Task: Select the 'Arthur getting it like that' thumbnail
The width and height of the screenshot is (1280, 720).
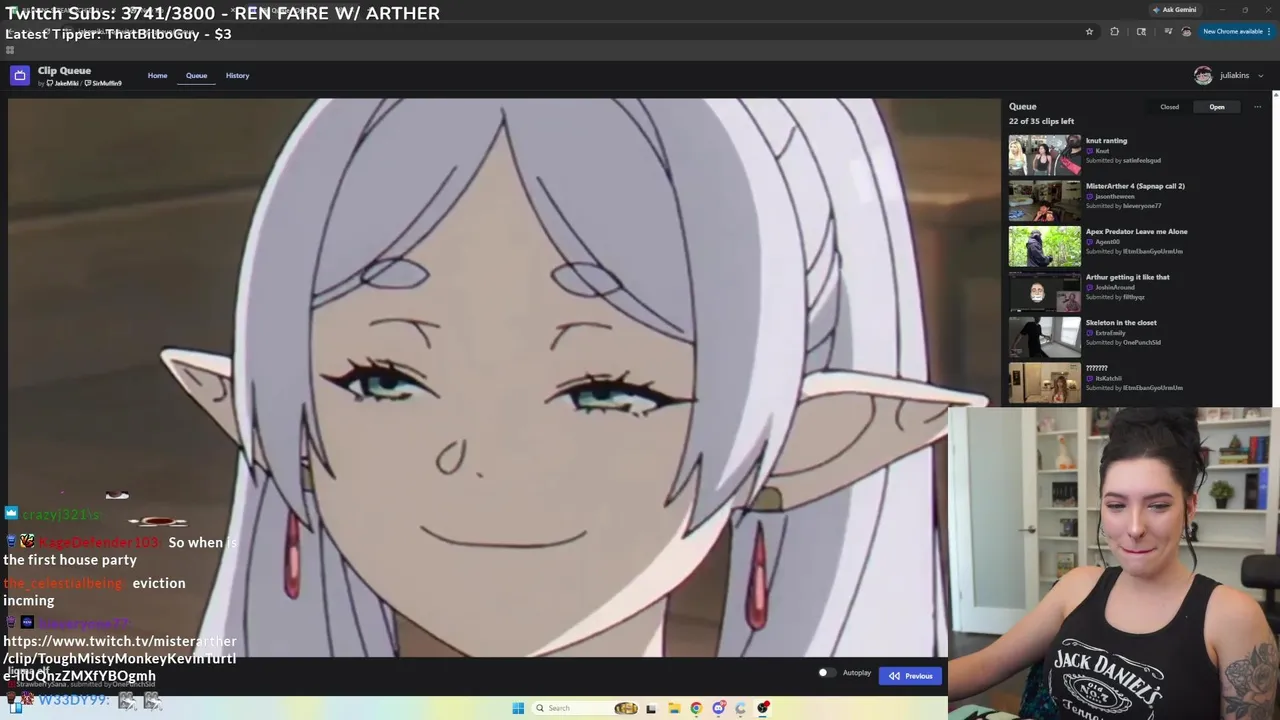Action: tap(1044, 292)
